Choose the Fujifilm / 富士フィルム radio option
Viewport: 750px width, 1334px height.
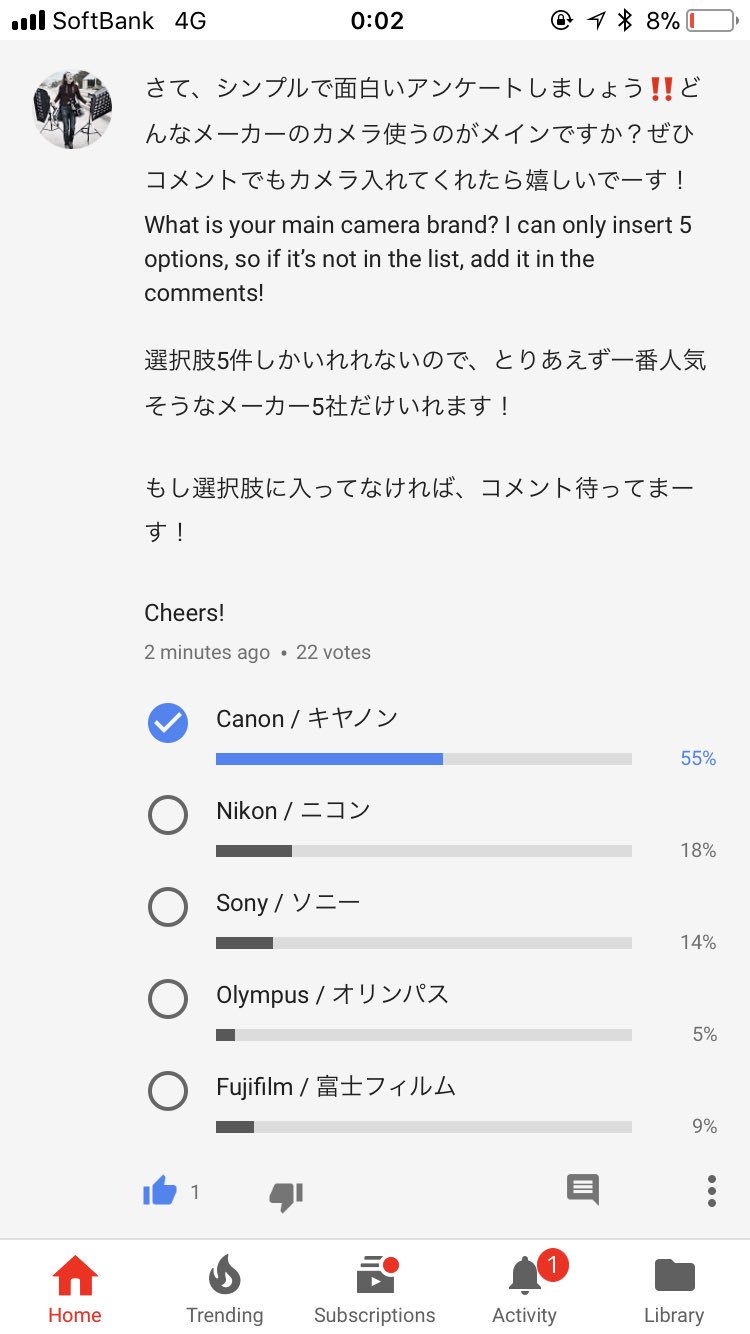pyautogui.click(x=168, y=1091)
